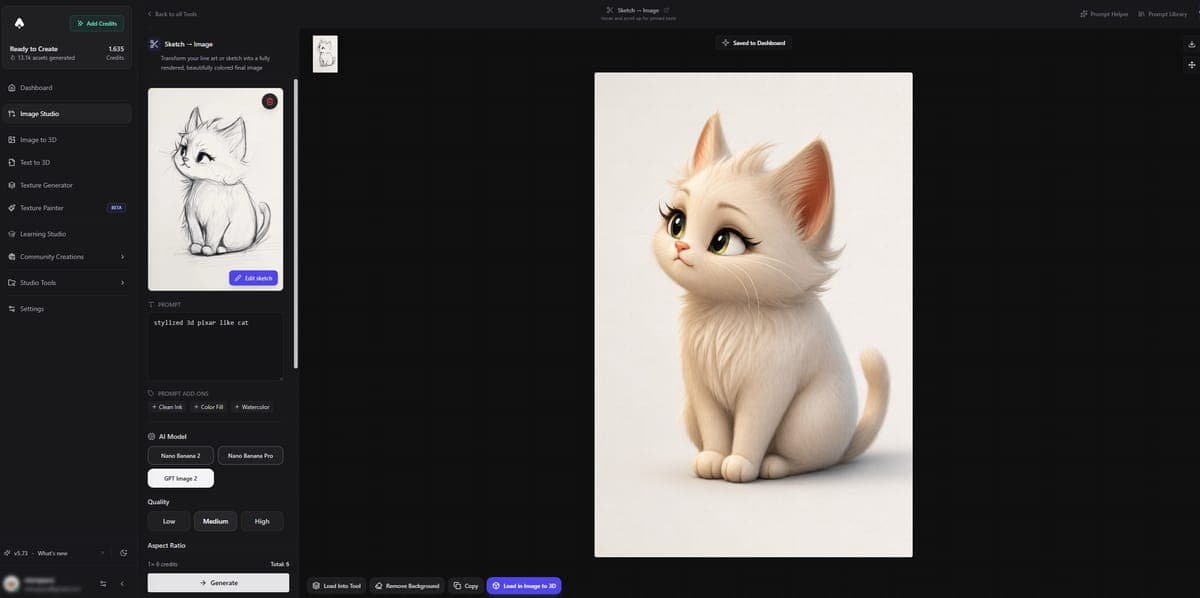Click the Dashboard home icon in the sidebar

pyautogui.click(x=11, y=88)
